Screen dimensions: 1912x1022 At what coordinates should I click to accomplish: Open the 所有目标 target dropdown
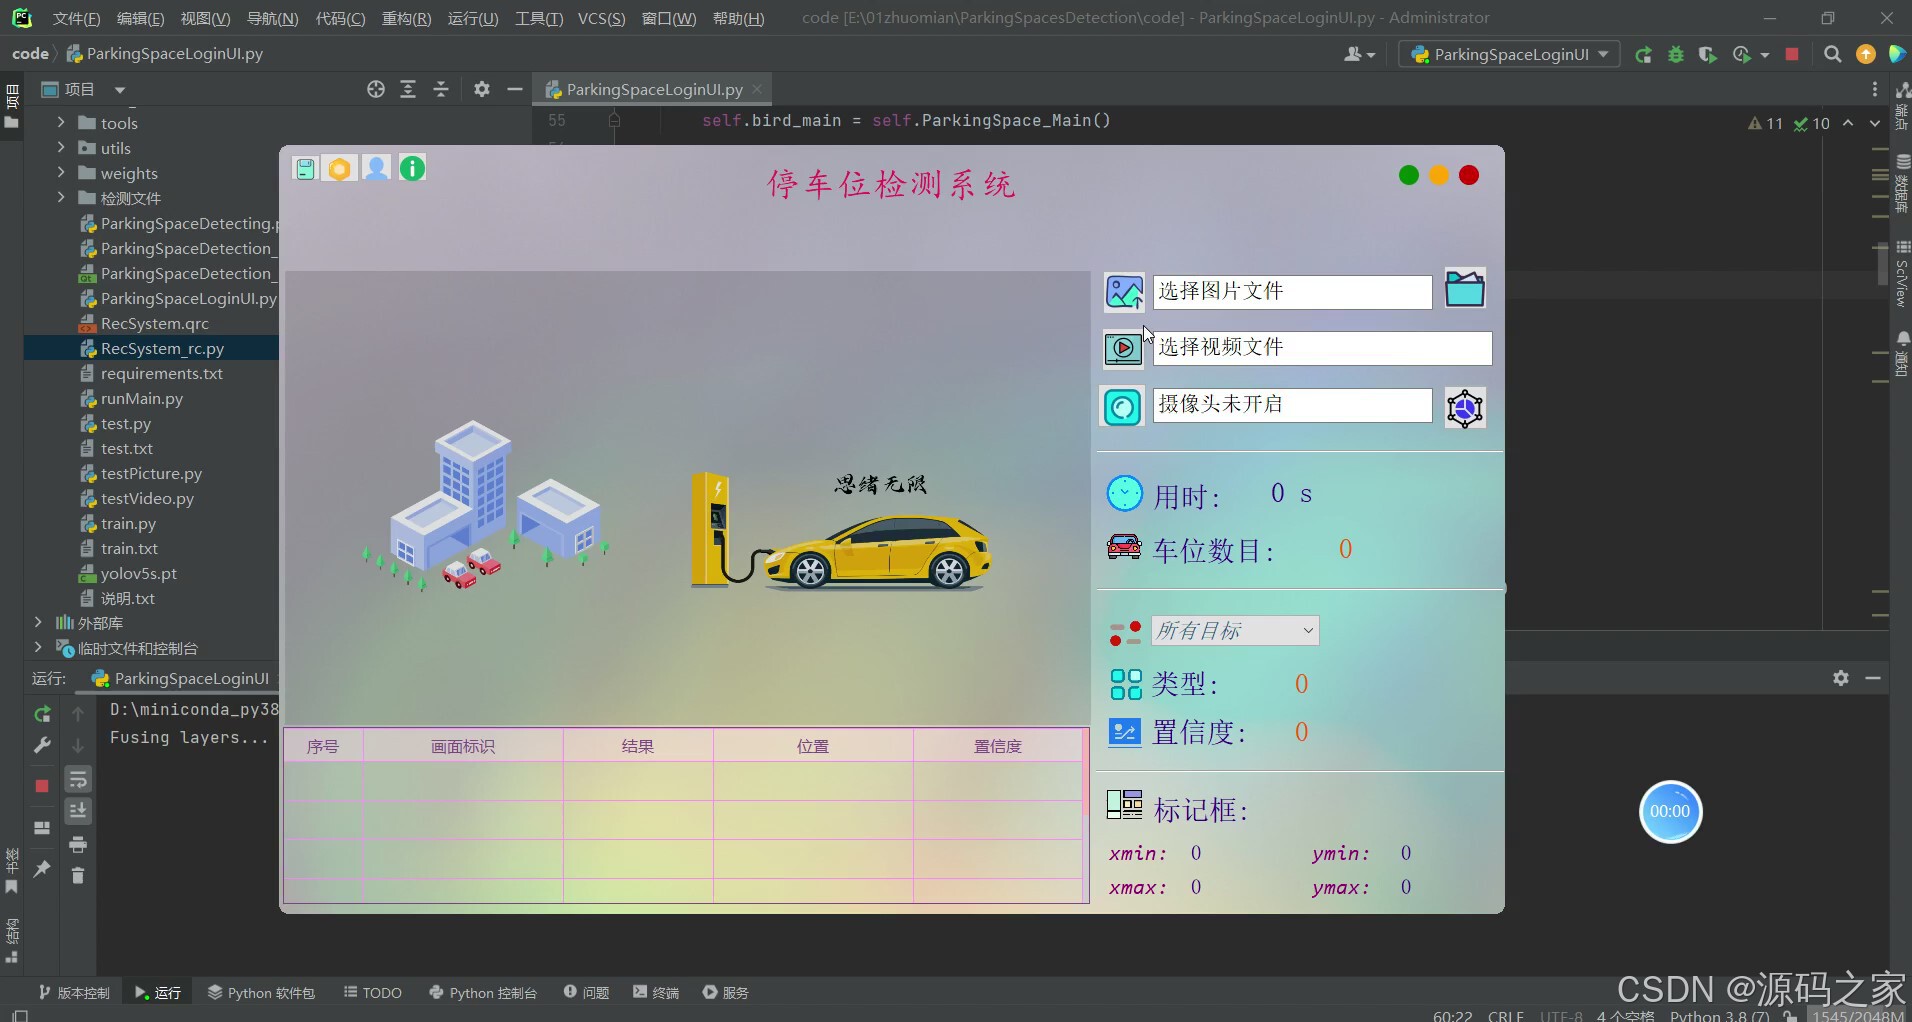click(x=1235, y=631)
